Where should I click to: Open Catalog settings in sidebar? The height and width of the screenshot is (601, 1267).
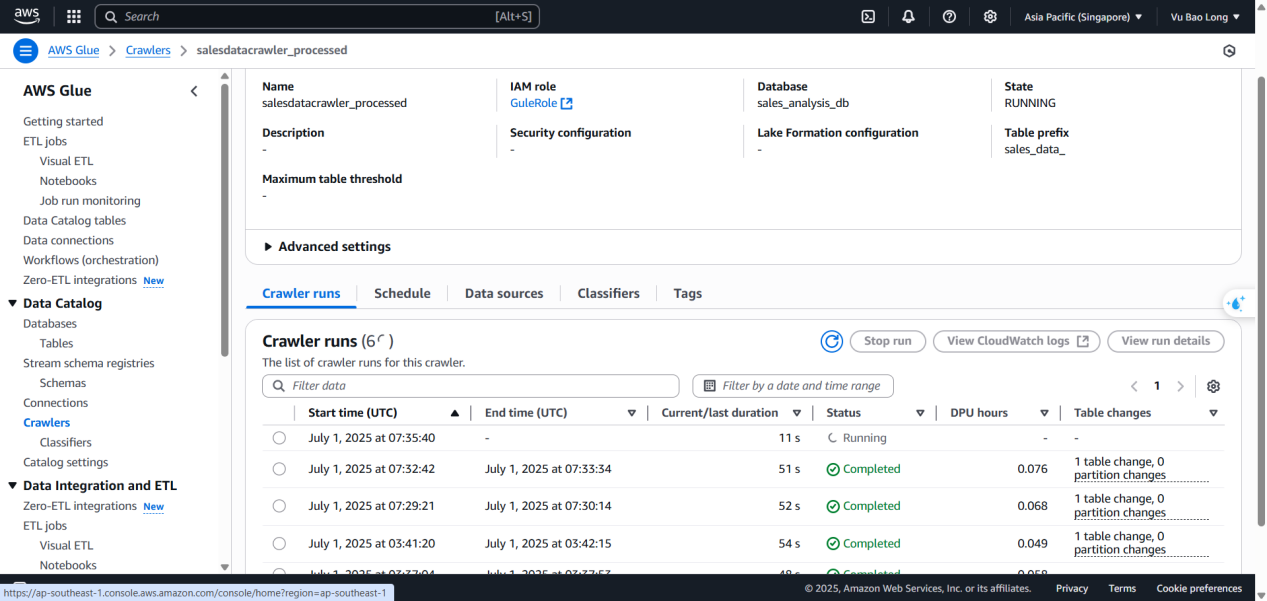pos(66,462)
